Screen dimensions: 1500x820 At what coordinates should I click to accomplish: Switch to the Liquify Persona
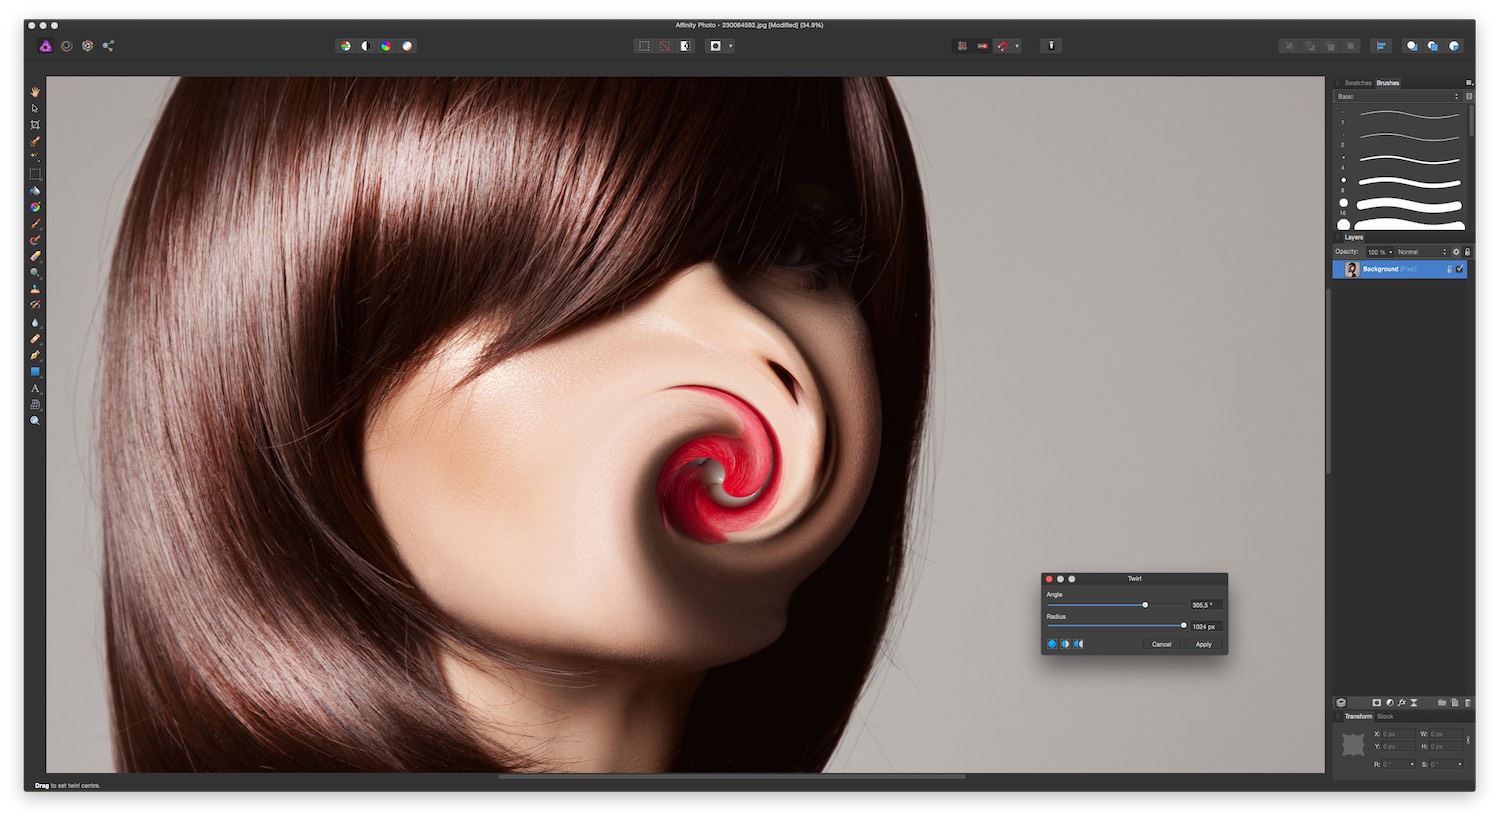[67, 46]
